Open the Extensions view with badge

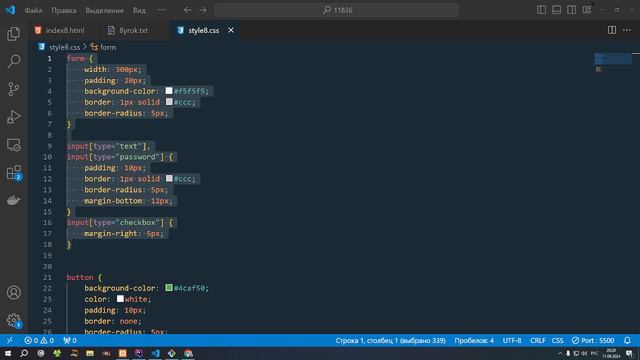click(13, 173)
